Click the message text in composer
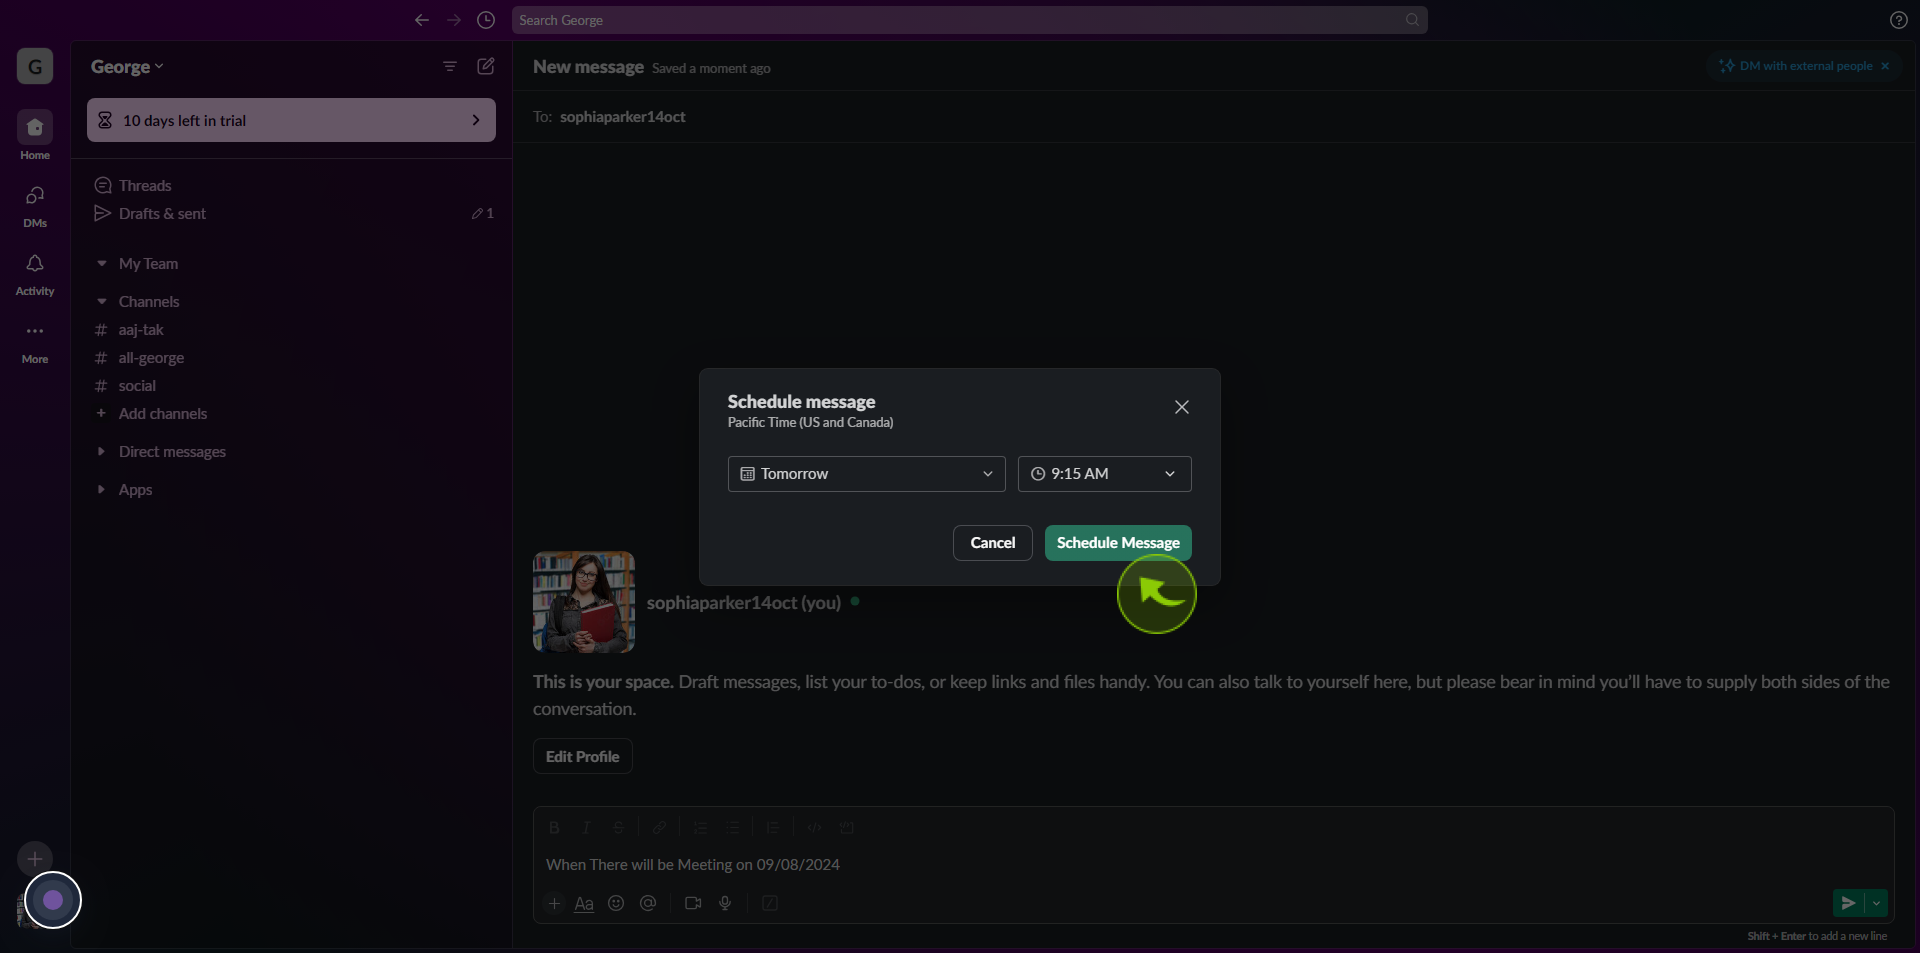Screen dimensions: 1920x953 (x=693, y=865)
